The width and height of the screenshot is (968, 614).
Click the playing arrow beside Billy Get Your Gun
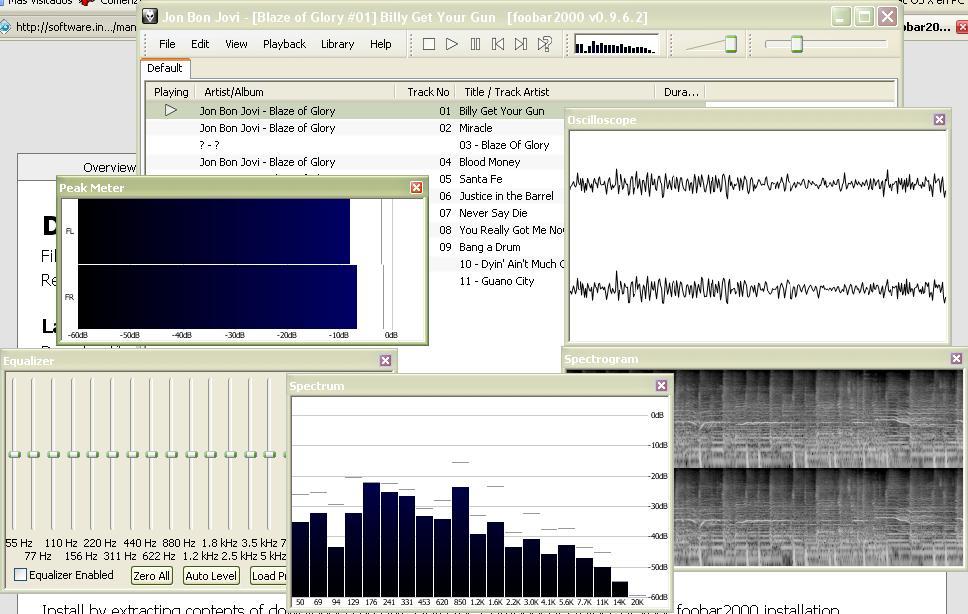coord(170,110)
